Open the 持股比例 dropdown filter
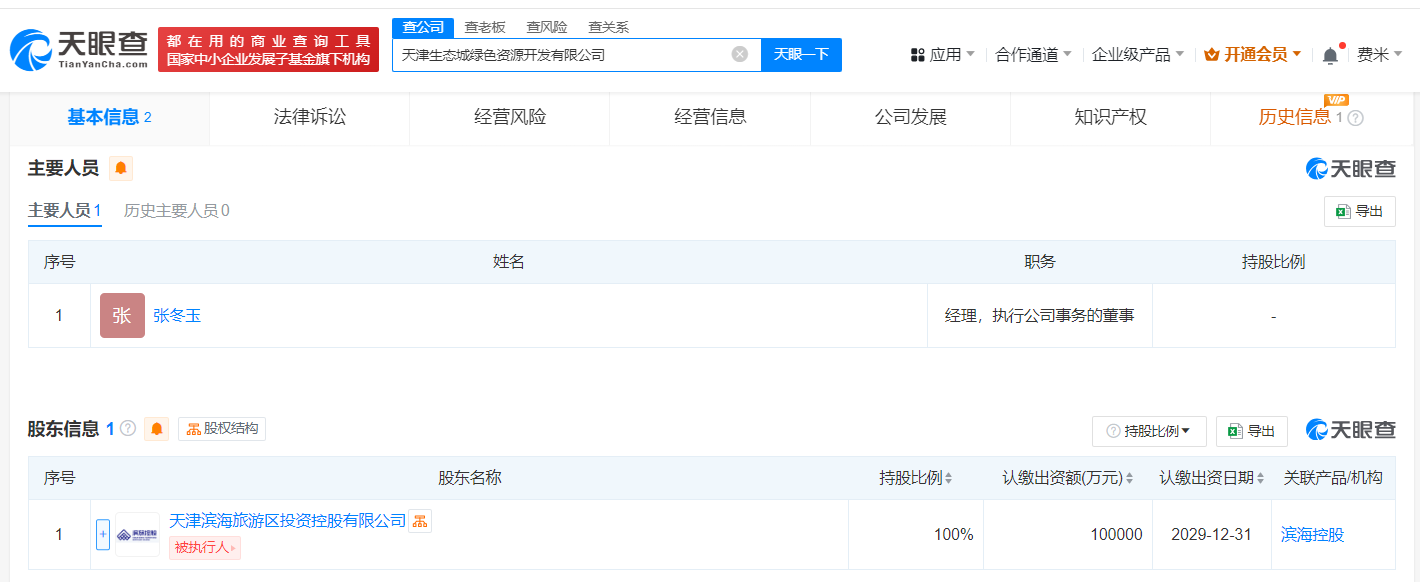This screenshot has width=1420, height=582. 1149,431
